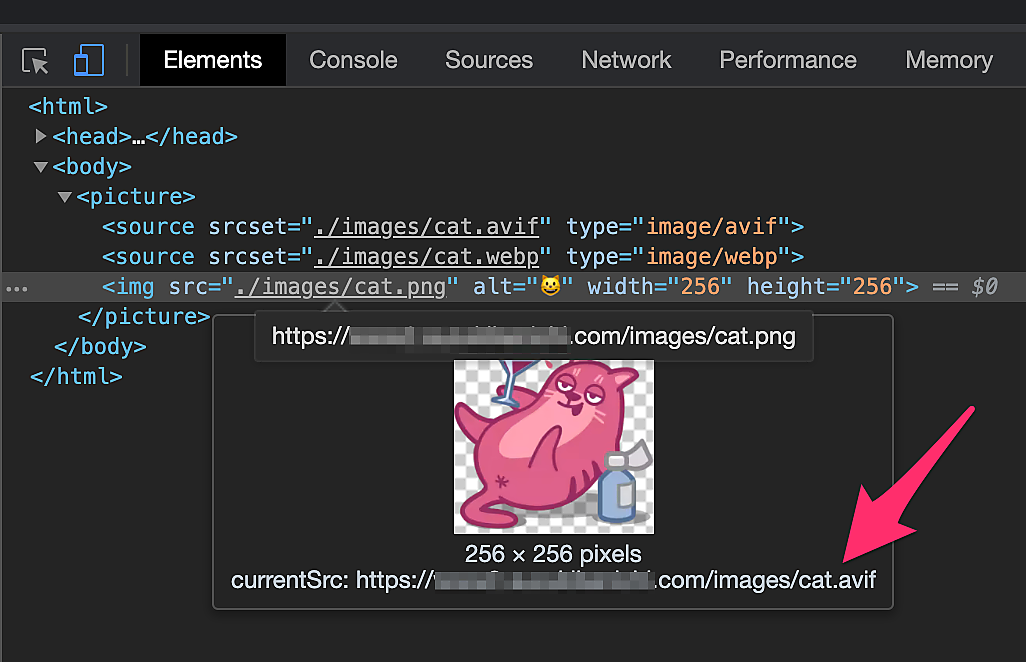Open the Sources tab
1026x662 pixels.
[x=489, y=60]
